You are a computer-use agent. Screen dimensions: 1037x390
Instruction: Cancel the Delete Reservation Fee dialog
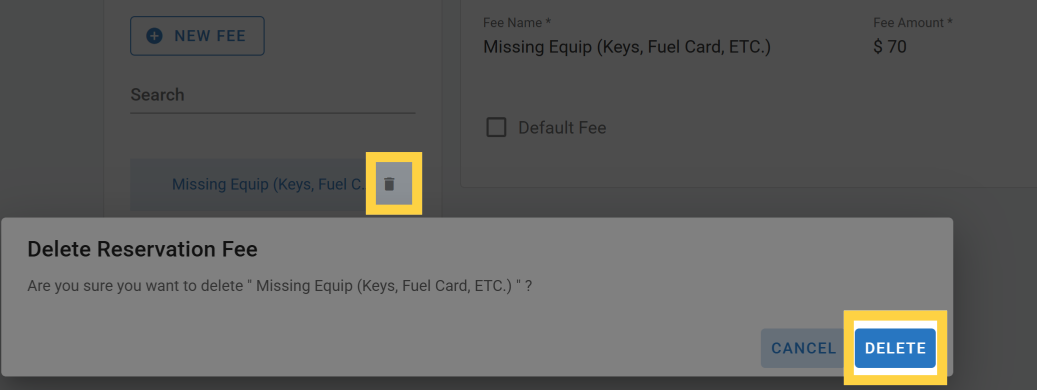click(804, 348)
